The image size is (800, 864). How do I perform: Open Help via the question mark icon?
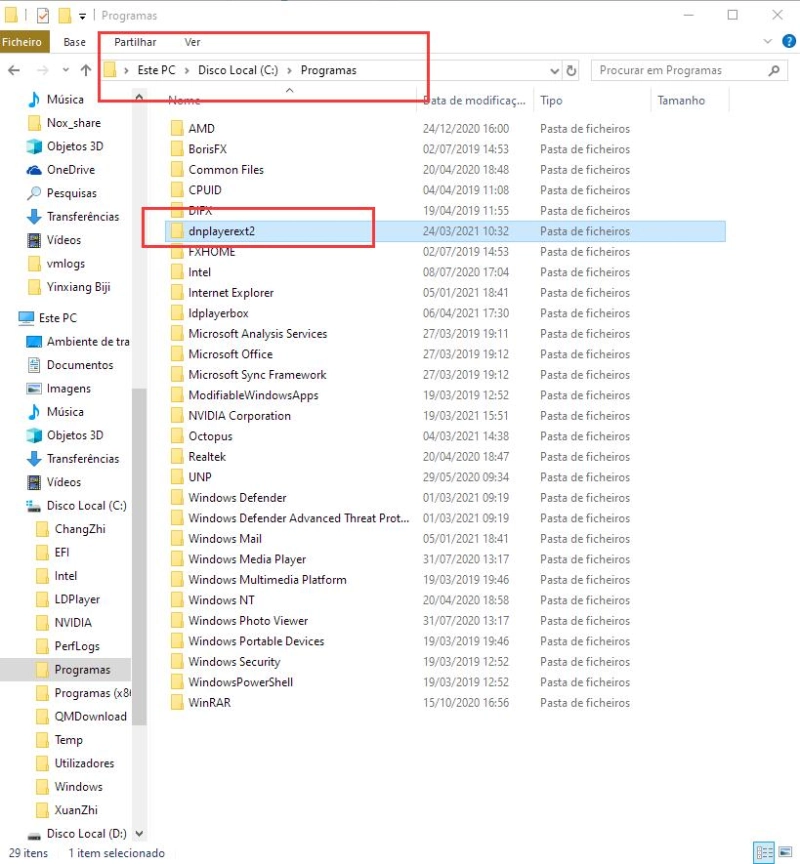(x=787, y=42)
